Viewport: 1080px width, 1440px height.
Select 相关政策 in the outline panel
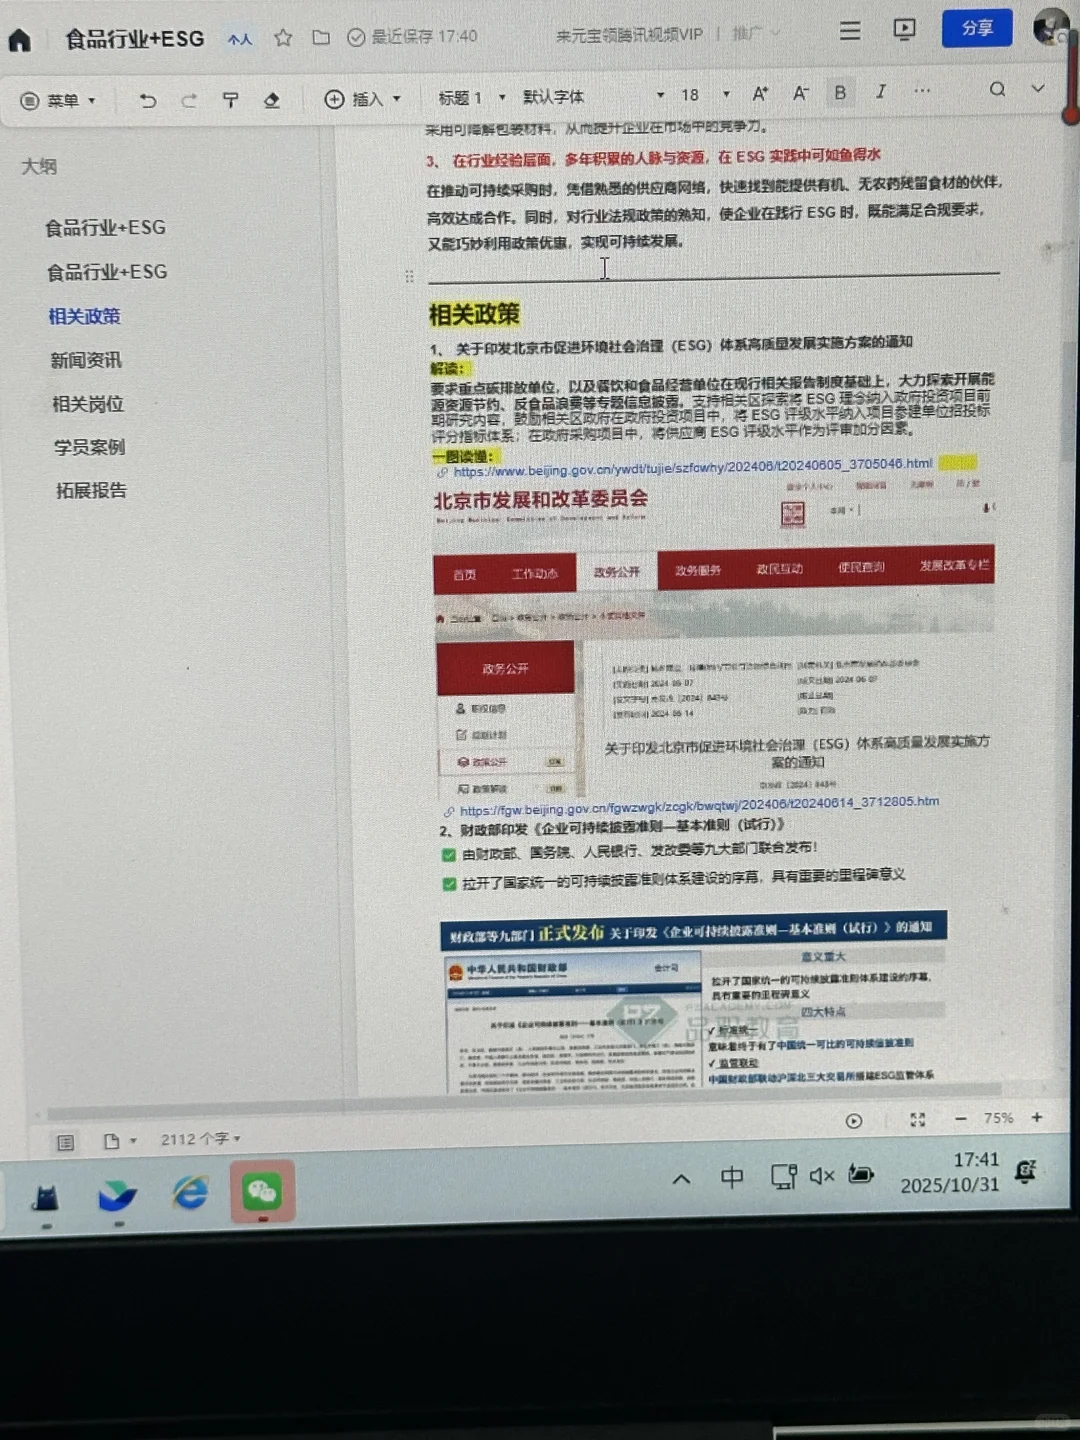(x=85, y=316)
